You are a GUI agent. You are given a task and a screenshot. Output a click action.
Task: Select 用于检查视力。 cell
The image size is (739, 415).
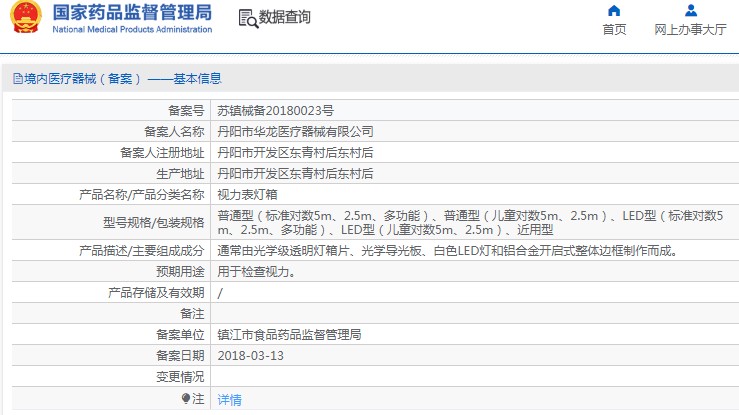(257, 272)
